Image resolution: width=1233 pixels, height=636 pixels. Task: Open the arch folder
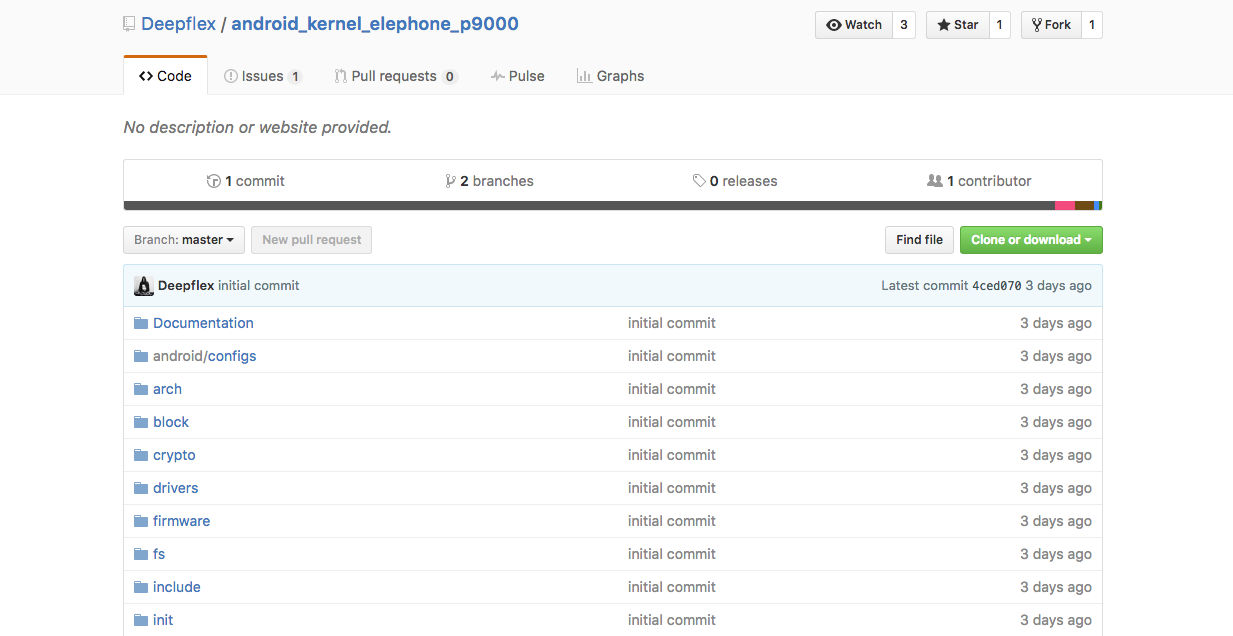(x=167, y=389)
